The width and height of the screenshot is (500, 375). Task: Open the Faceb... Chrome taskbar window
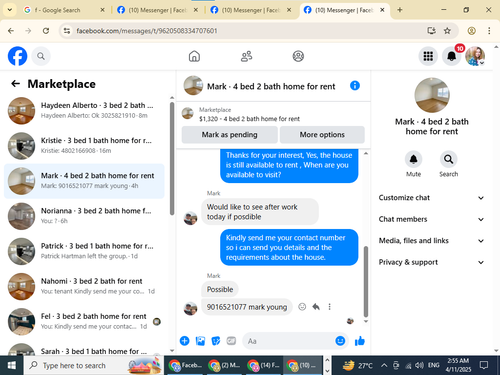click(x=185, y=365)
